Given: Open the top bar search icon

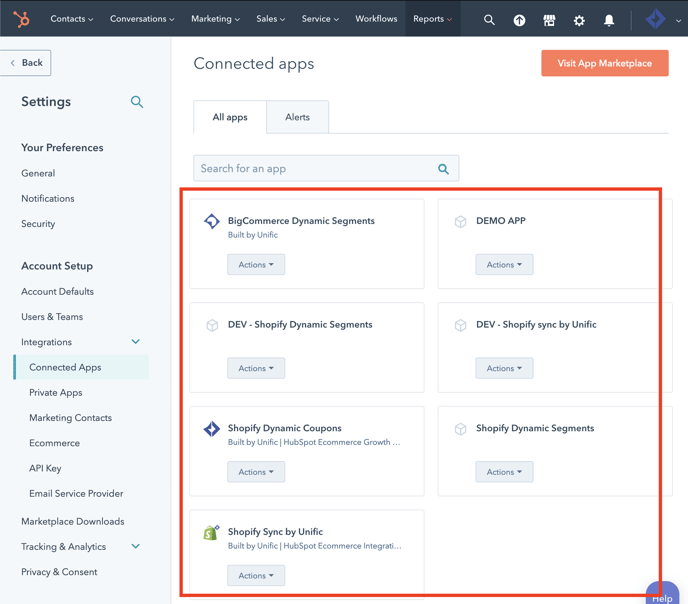Looking at the screenshot, I should point(489,20).
